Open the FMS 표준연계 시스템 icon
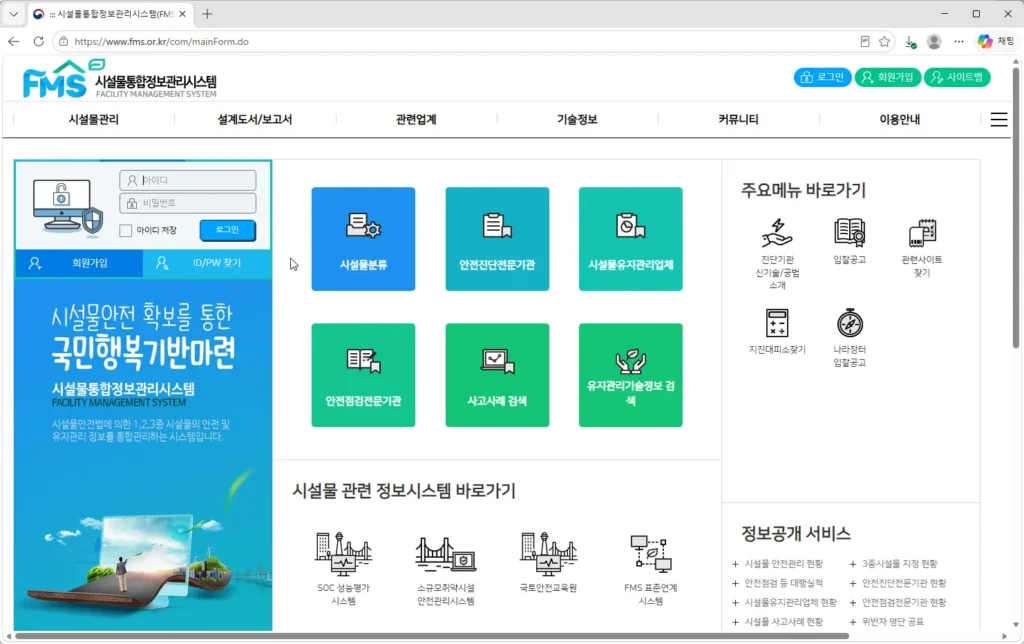Image resolution: width=1024 pixels, height=644 pixels. (x=650, y=555)
